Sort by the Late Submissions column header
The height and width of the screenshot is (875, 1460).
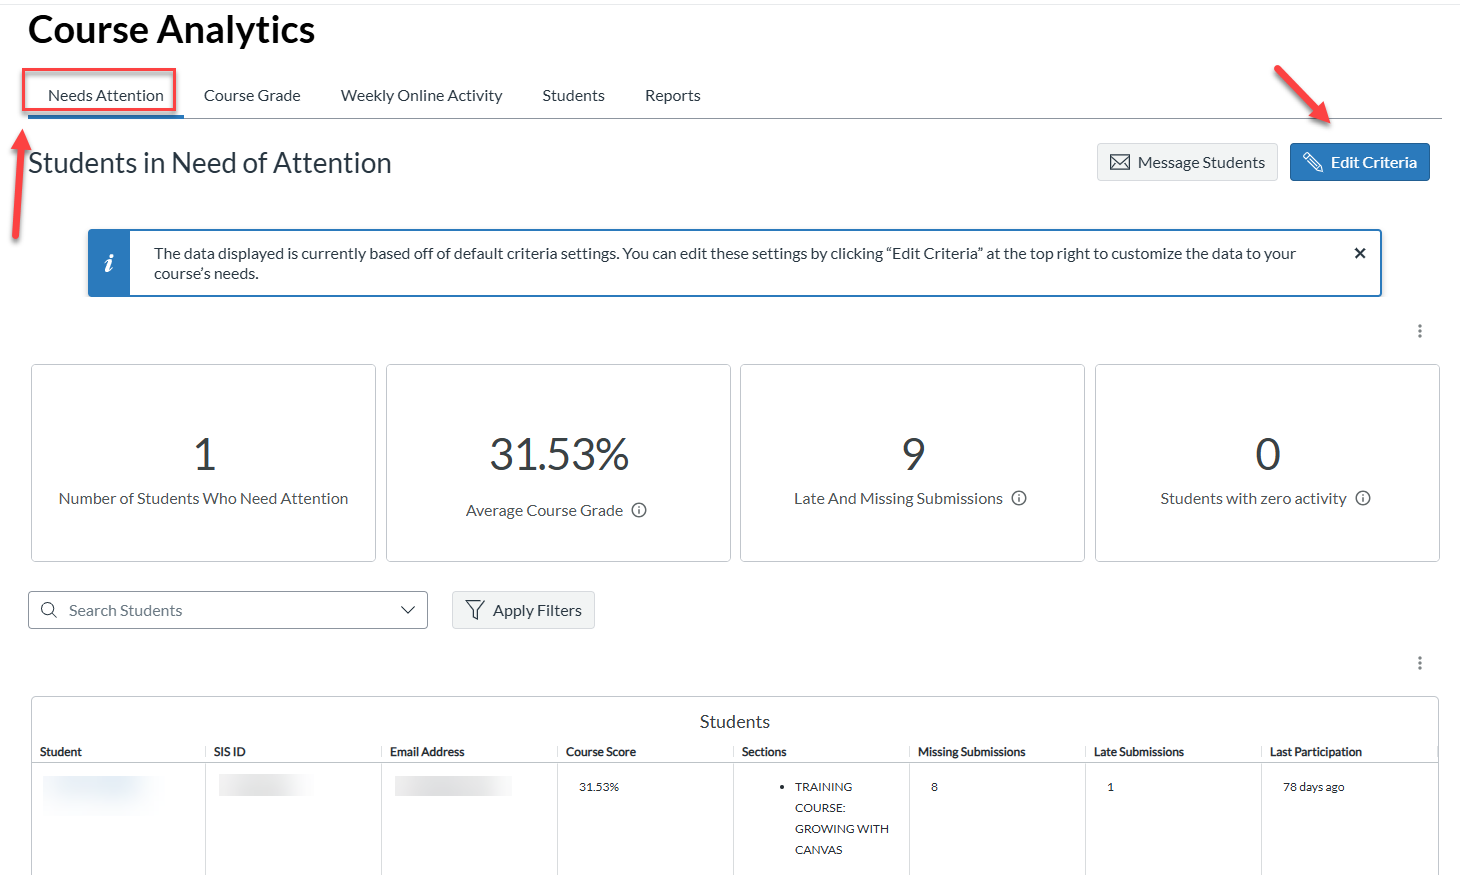coord(1139,752)
